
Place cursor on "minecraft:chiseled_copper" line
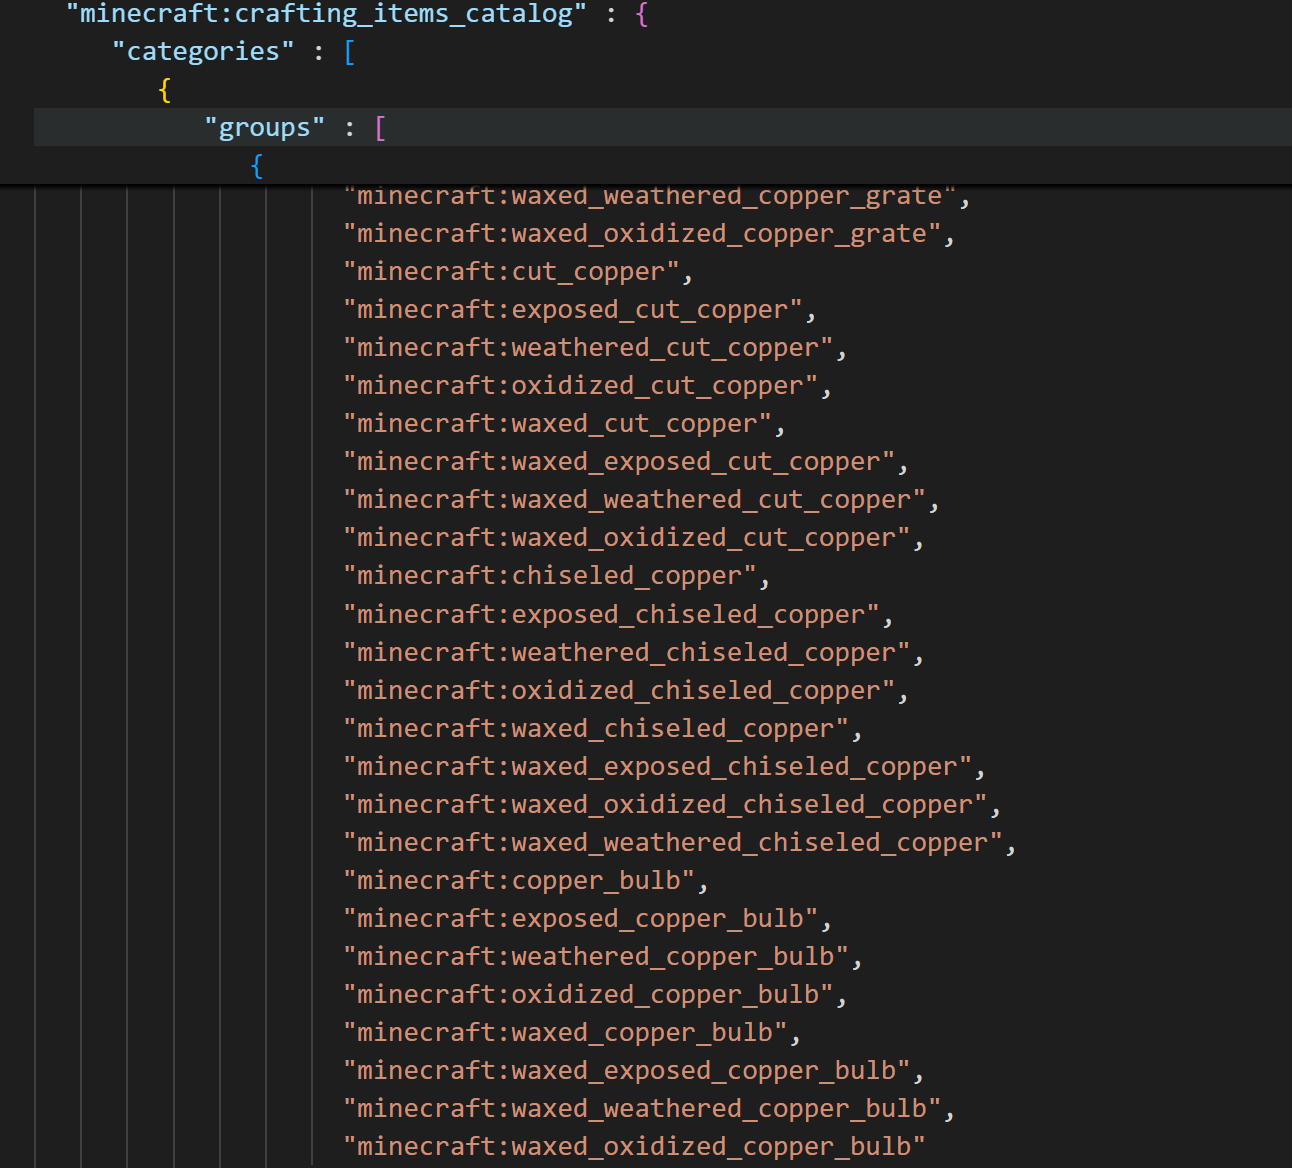[x=550, y=576]
